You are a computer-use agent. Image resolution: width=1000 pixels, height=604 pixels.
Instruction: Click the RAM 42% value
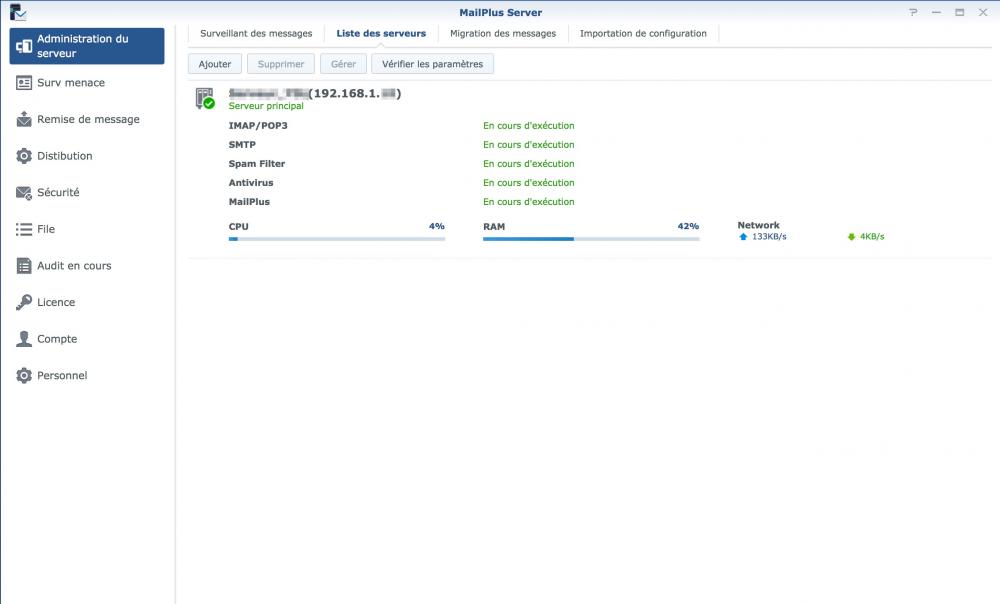688,226
